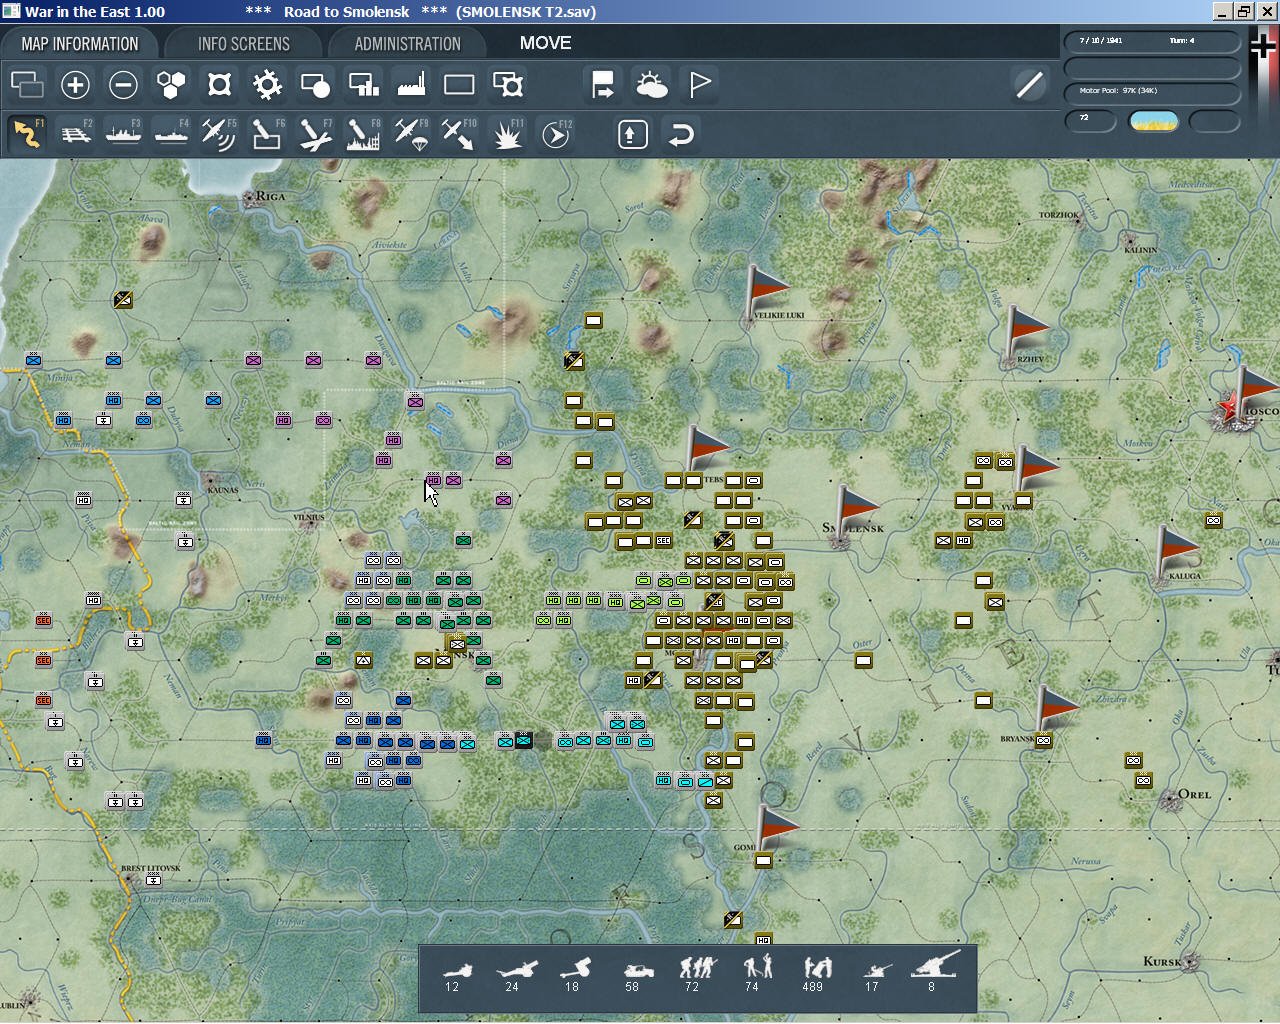The height and width of the screenshot is (1024, 1280).
Task: Select F9 Air transport mode icon
Action: click(411, 134)
